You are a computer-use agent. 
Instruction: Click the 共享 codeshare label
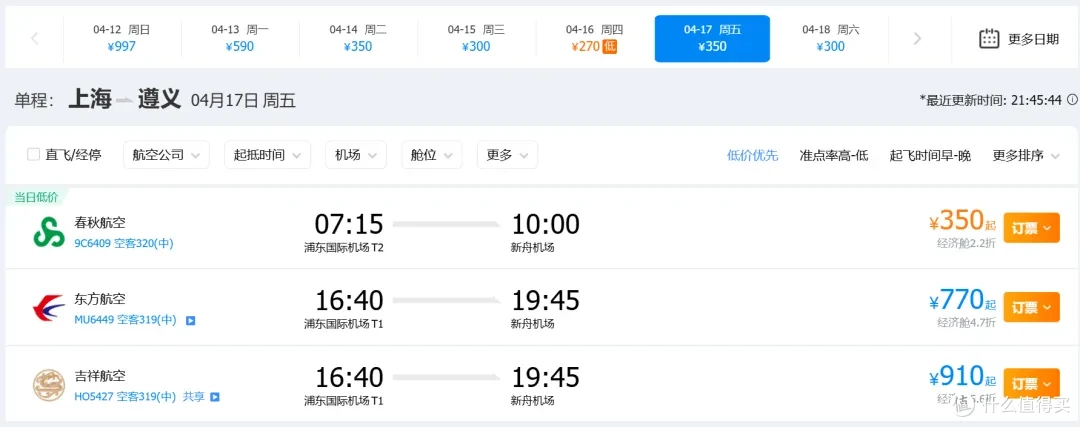click(x=194, y=397)
